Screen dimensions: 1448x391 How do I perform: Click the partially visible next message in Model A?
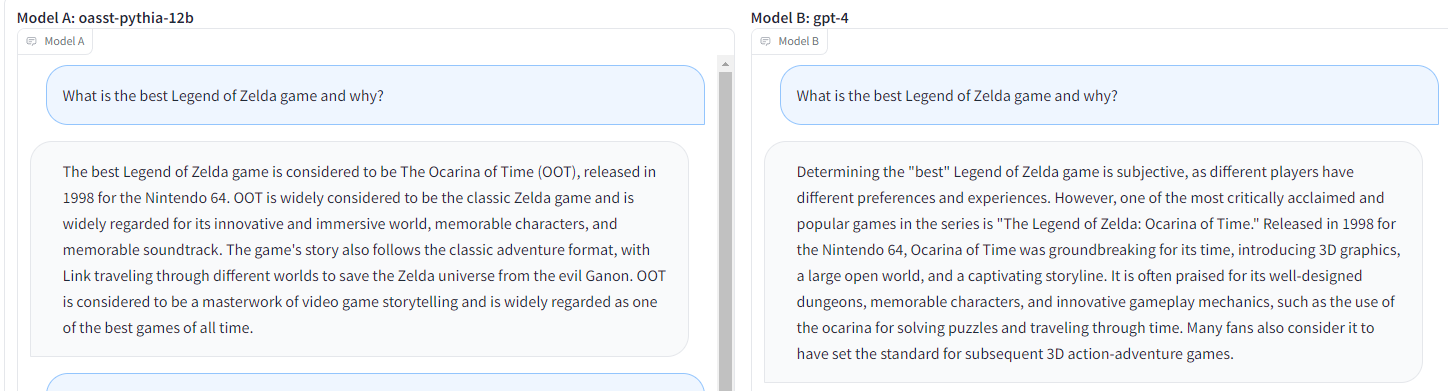pyautogui.click(x=375, y=383)
